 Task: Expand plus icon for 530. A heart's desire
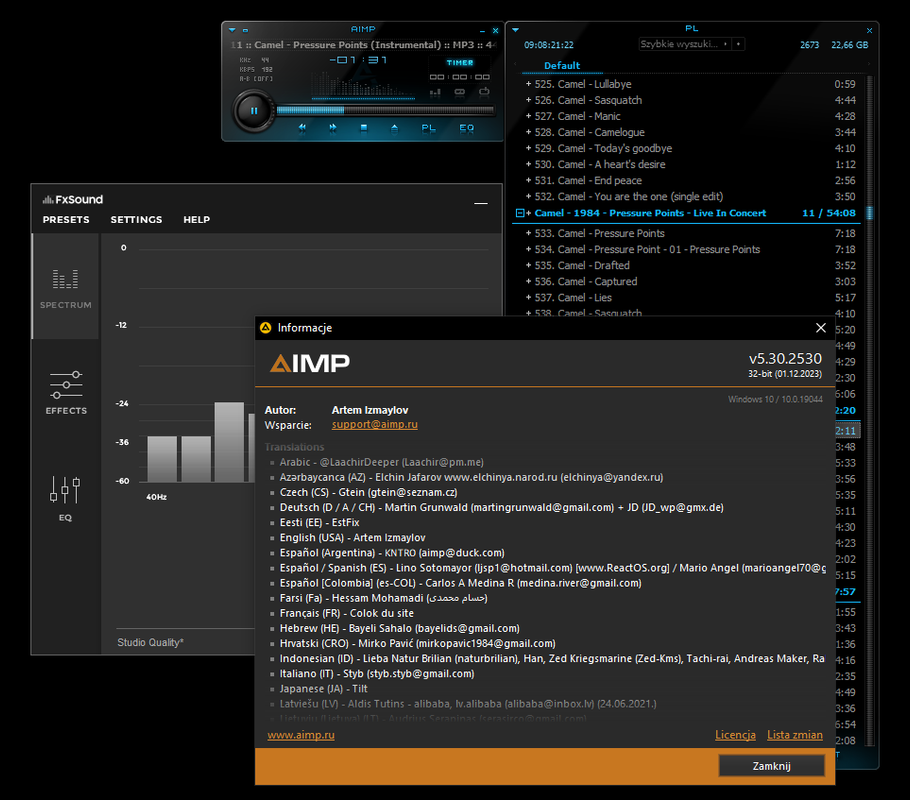point(528,164)
